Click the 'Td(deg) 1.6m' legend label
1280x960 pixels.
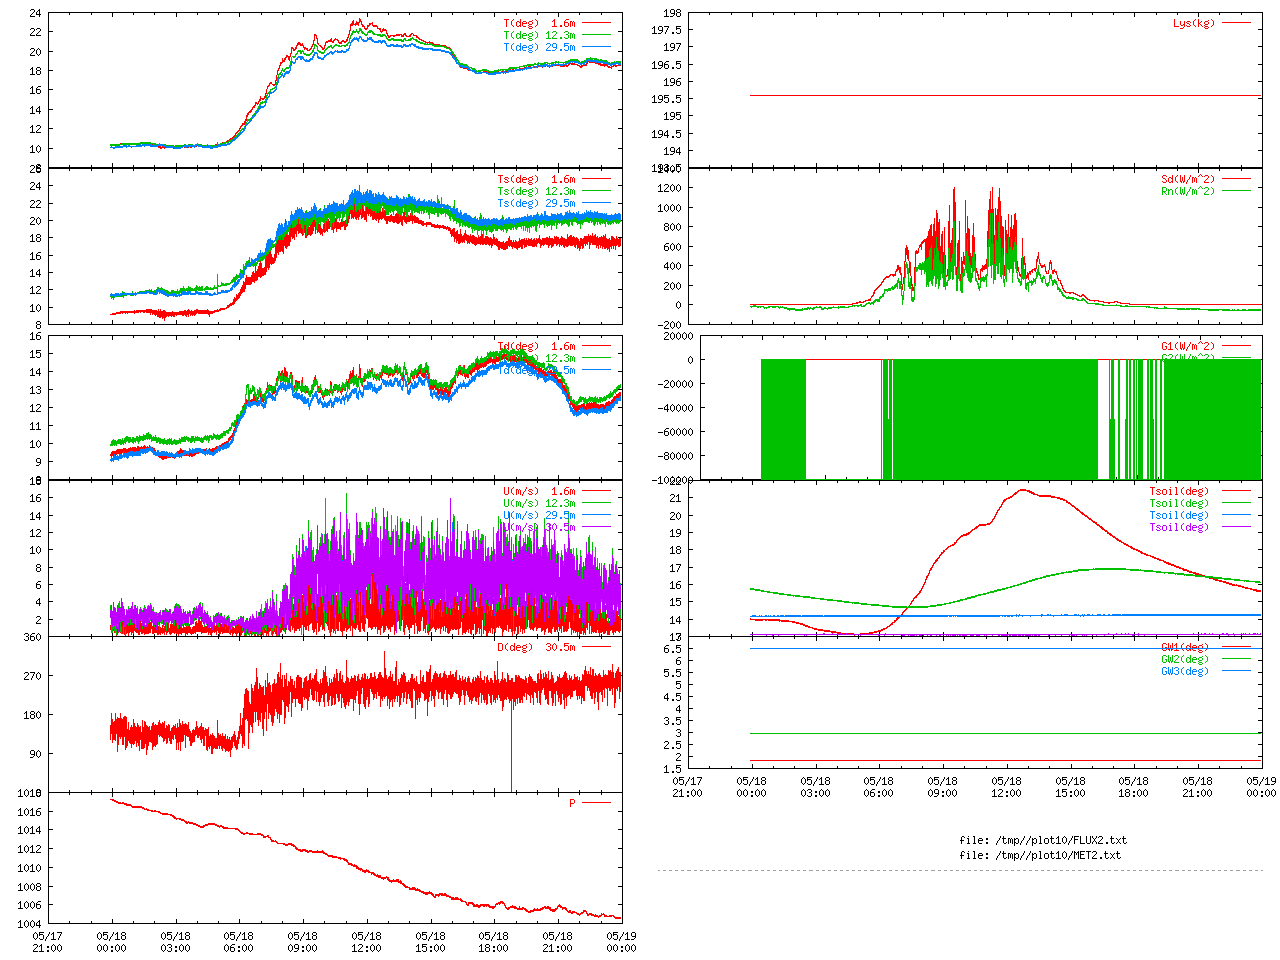[x=537, y=346]
